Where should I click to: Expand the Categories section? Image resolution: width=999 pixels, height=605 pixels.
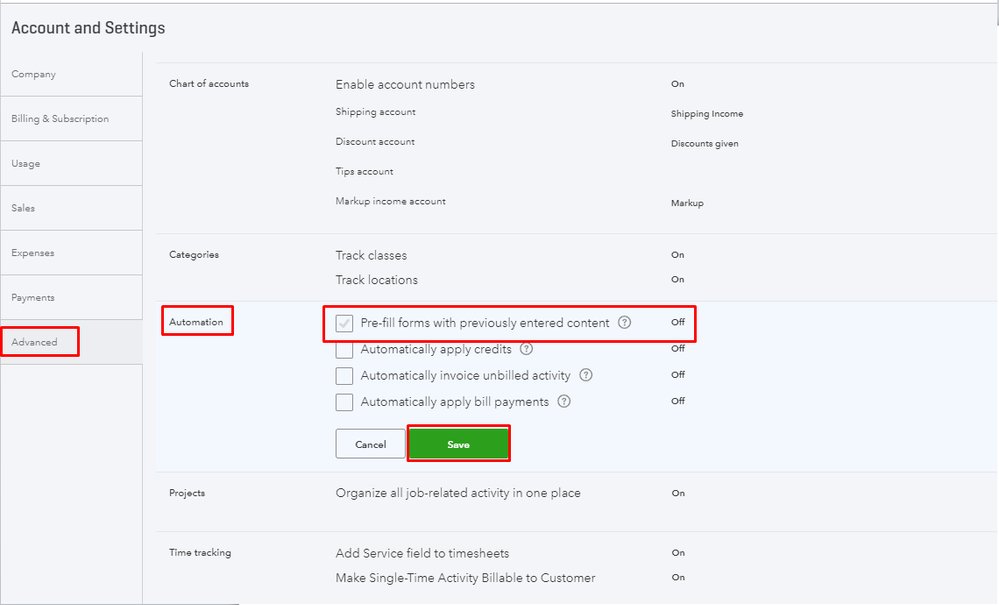(194, 254)
